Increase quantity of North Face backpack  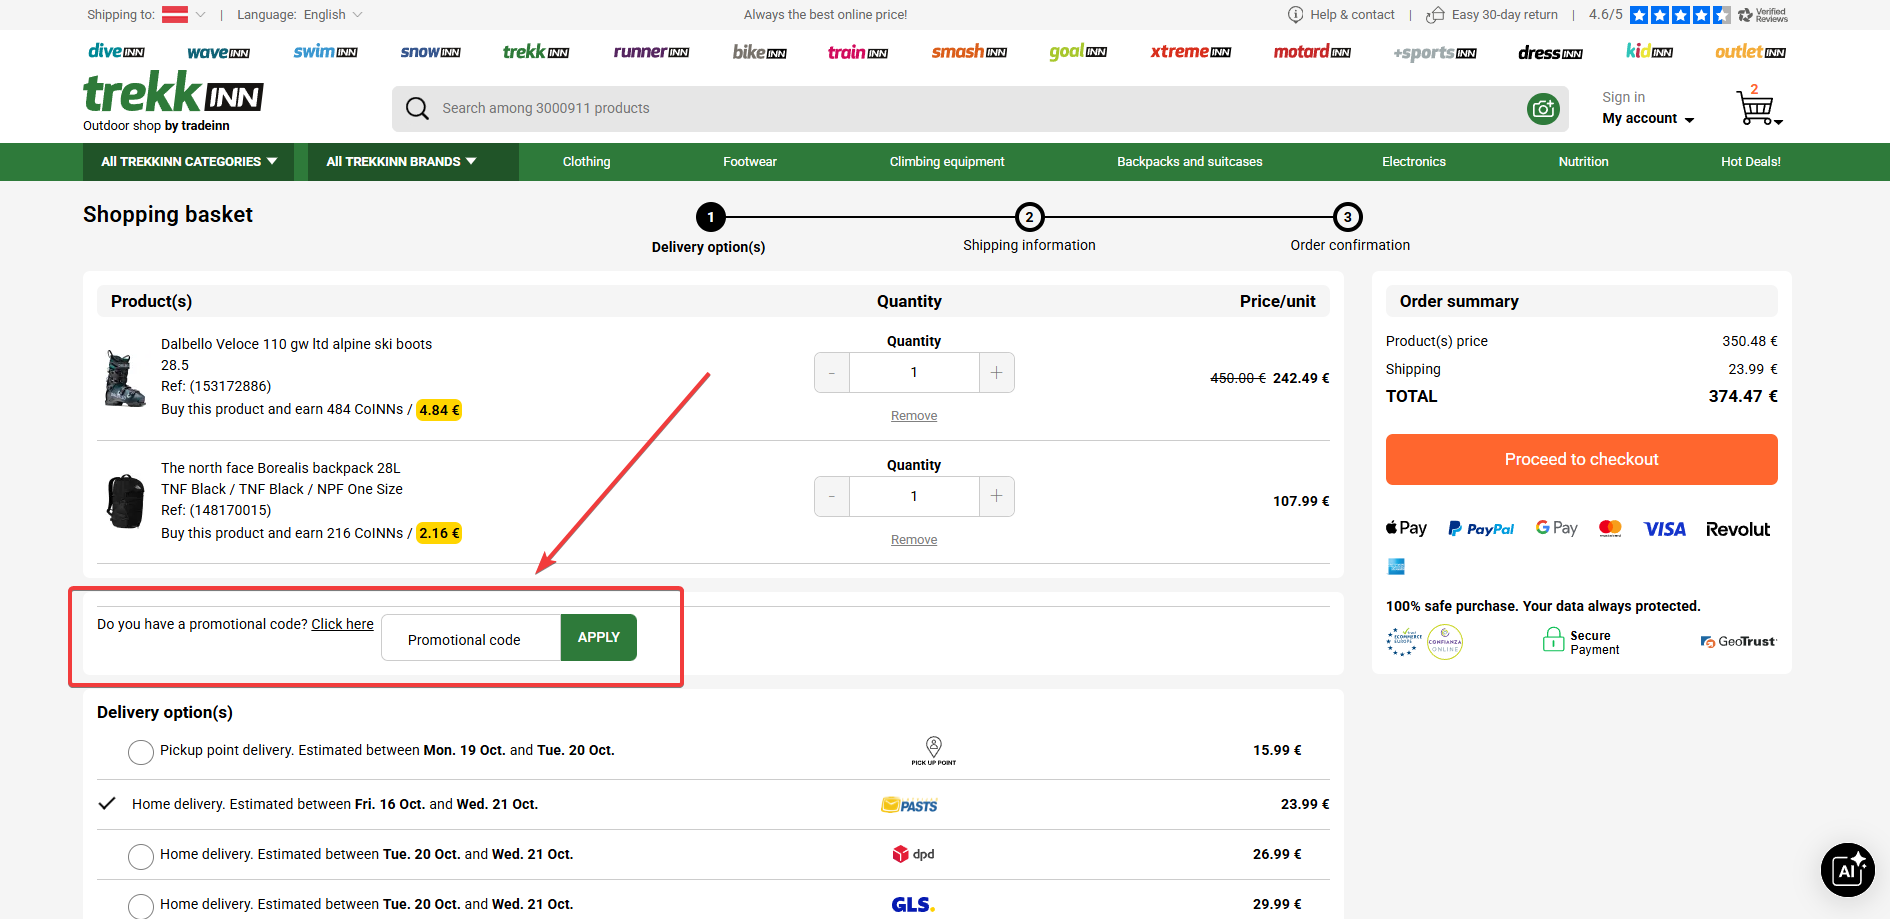pos(996,496)
